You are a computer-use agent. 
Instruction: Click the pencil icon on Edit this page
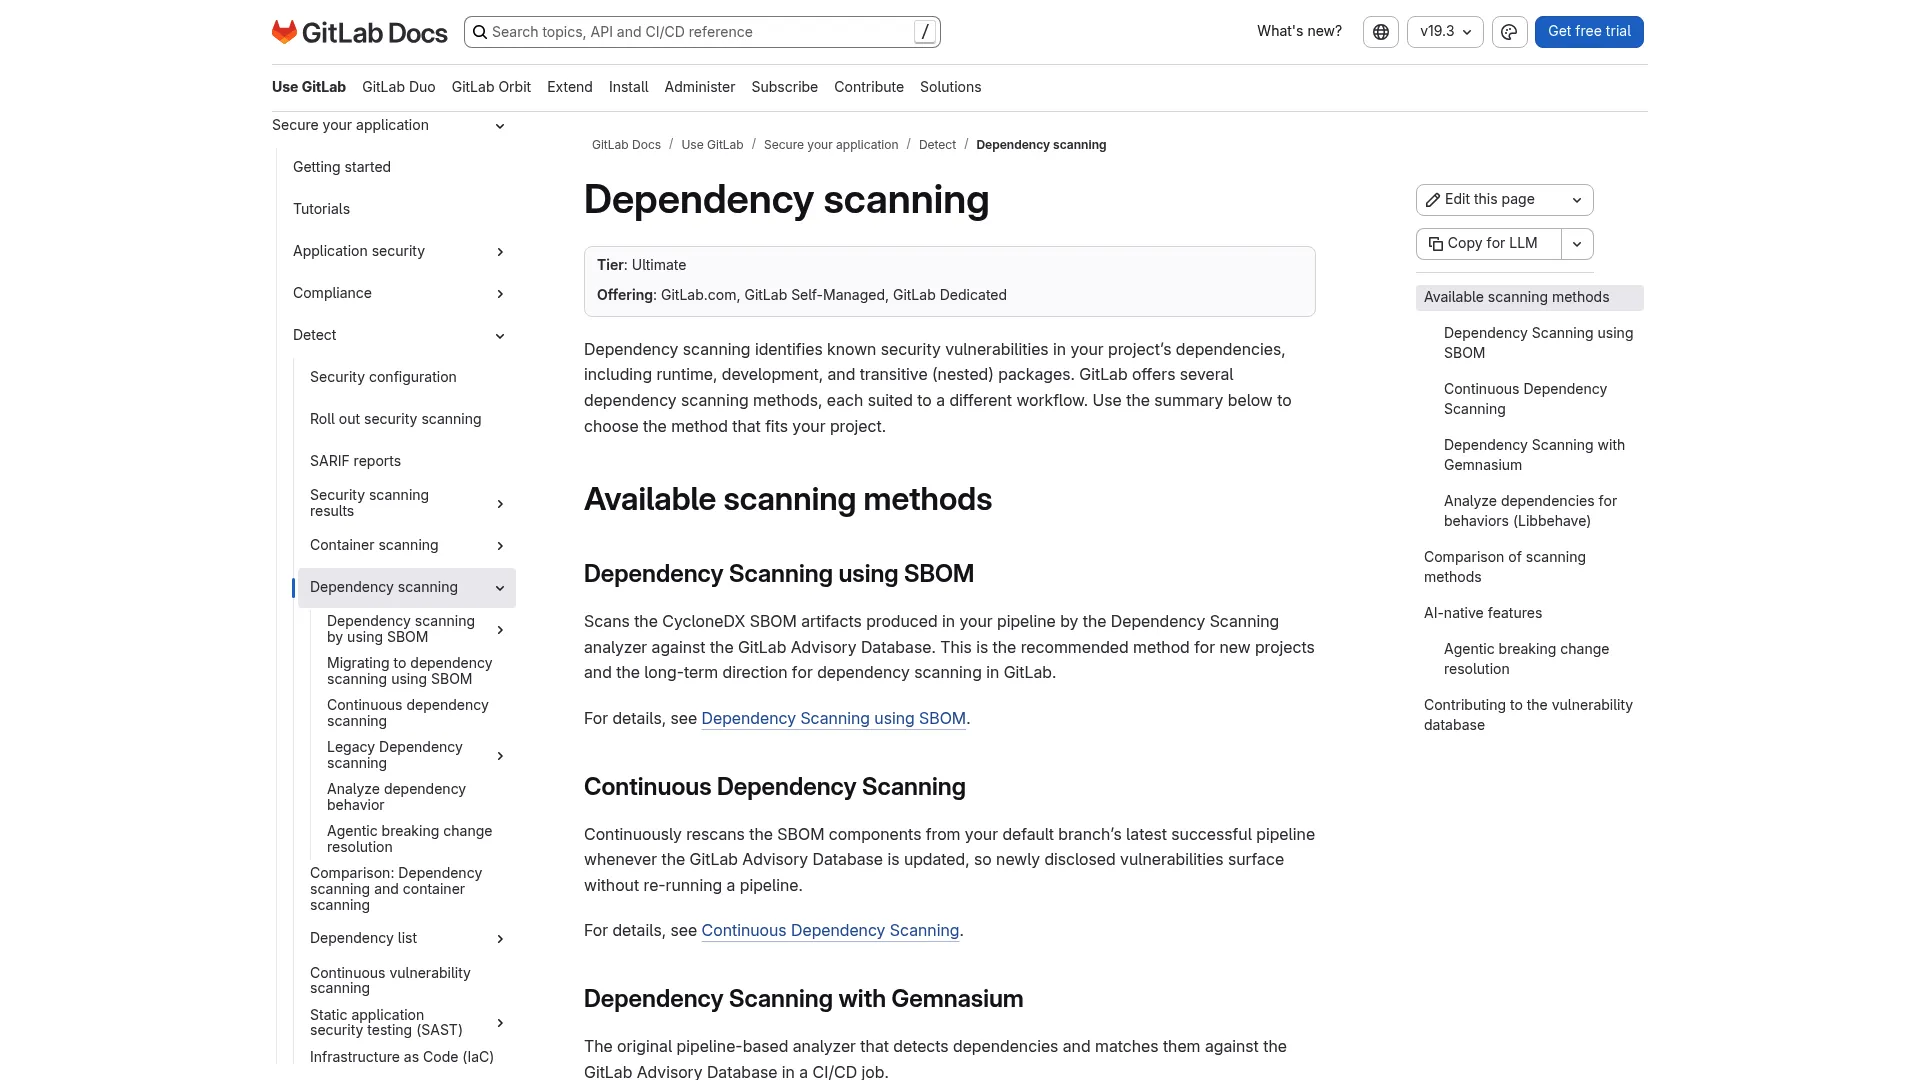pos(1433,200)
